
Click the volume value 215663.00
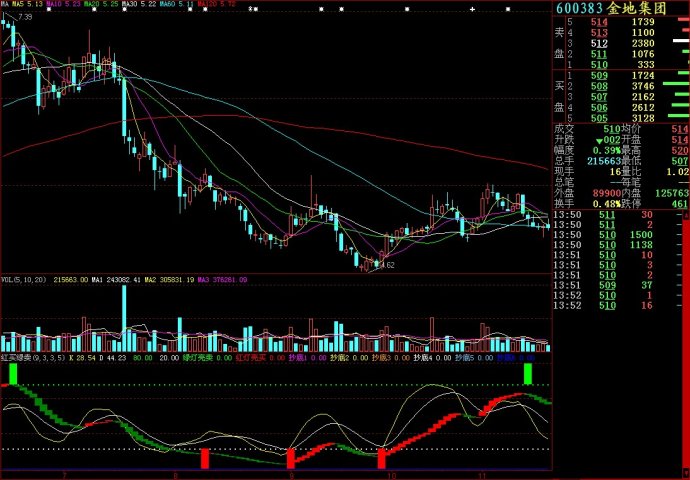click(71, 280)
